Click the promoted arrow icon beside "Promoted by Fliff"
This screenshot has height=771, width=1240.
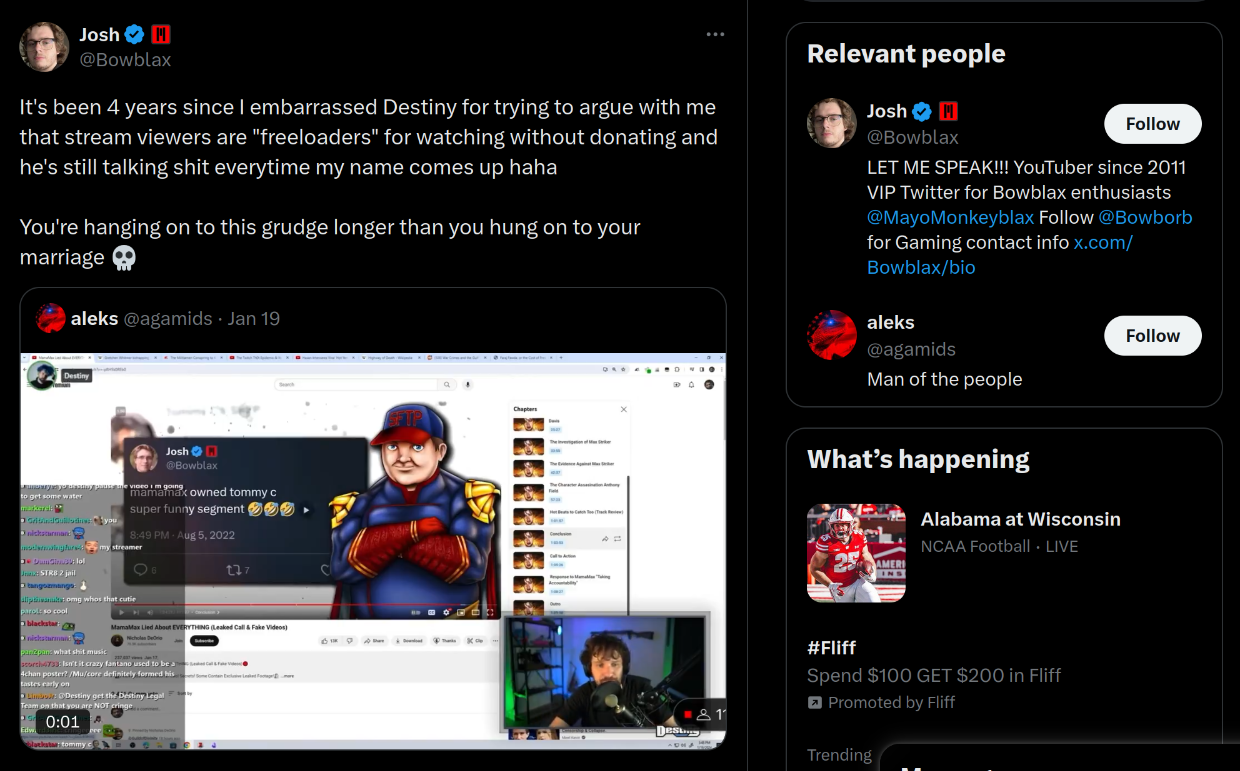click(815, 703)
